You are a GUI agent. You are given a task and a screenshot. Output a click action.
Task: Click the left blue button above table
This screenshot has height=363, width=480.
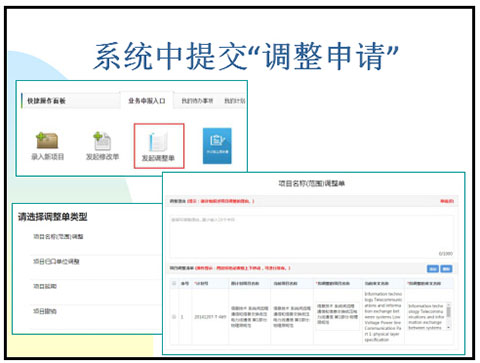click(433, 269)
